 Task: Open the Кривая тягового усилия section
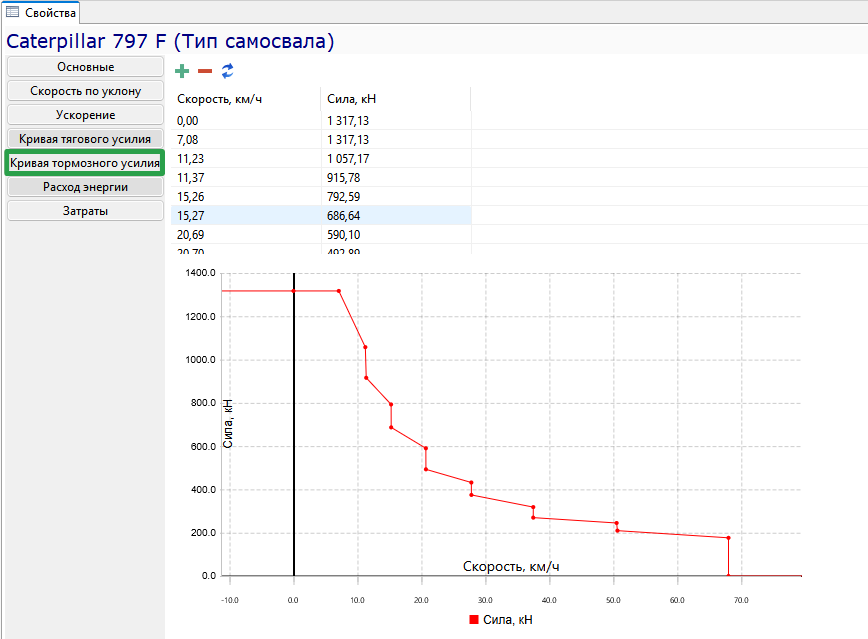coord(85,139)
